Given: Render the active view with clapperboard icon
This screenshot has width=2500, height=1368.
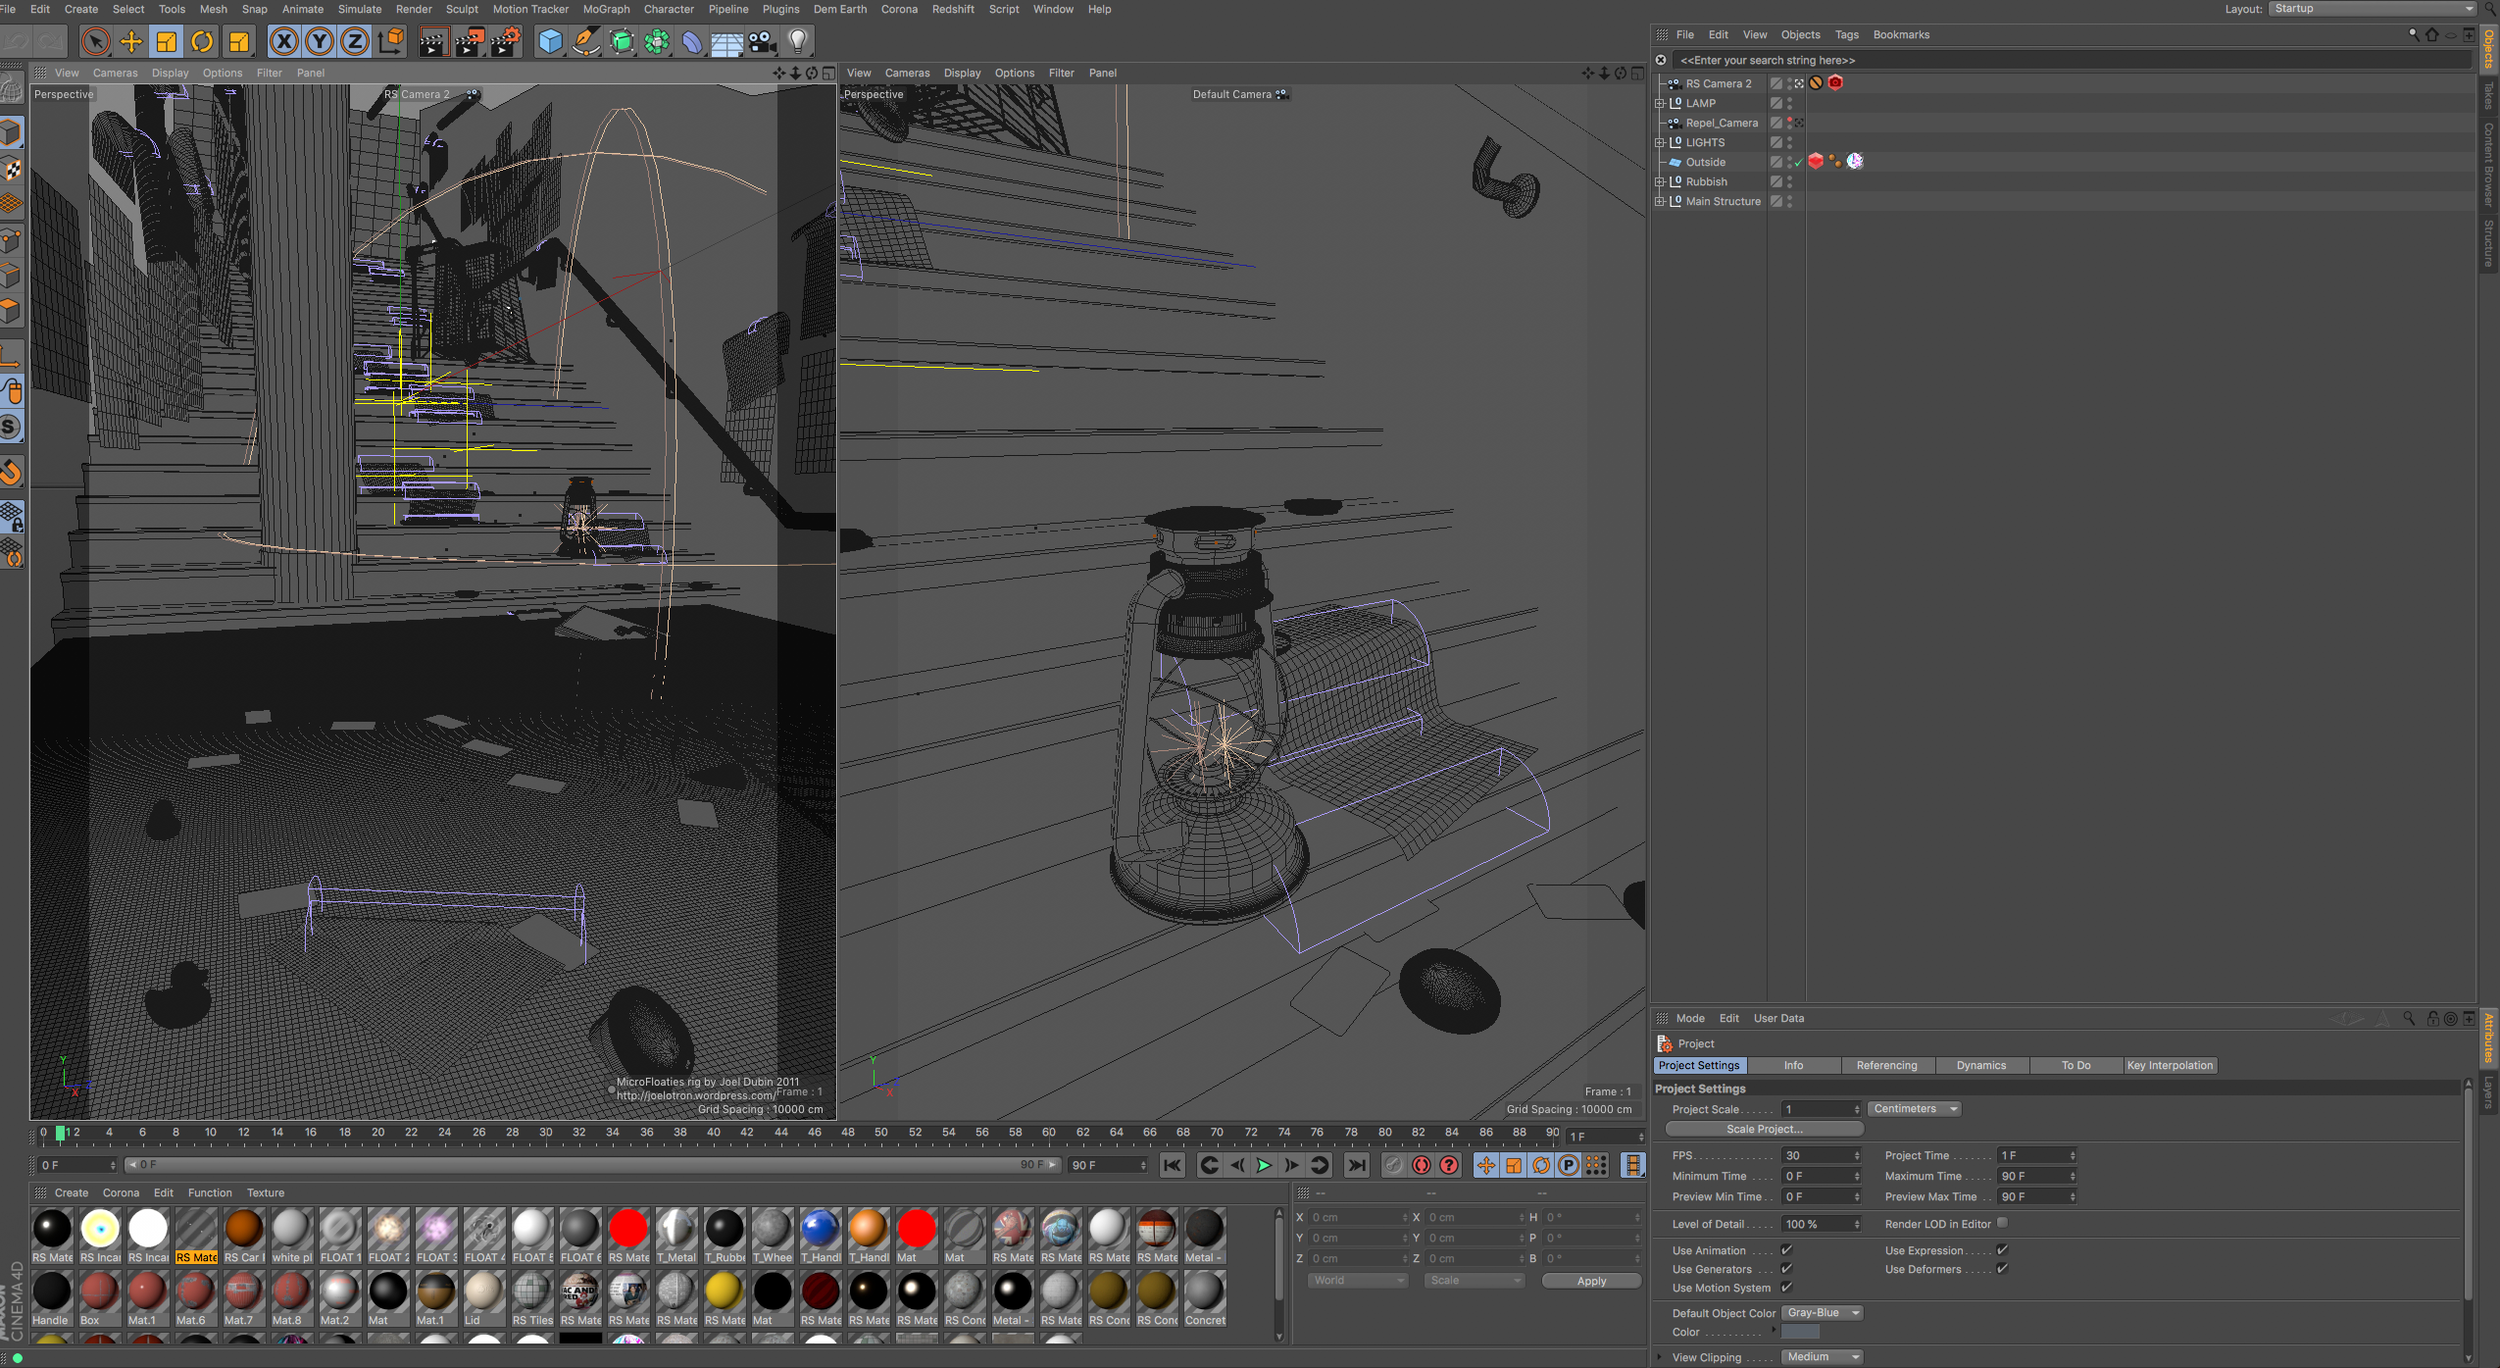Looking at the screenshot, I should coord(432,42).
